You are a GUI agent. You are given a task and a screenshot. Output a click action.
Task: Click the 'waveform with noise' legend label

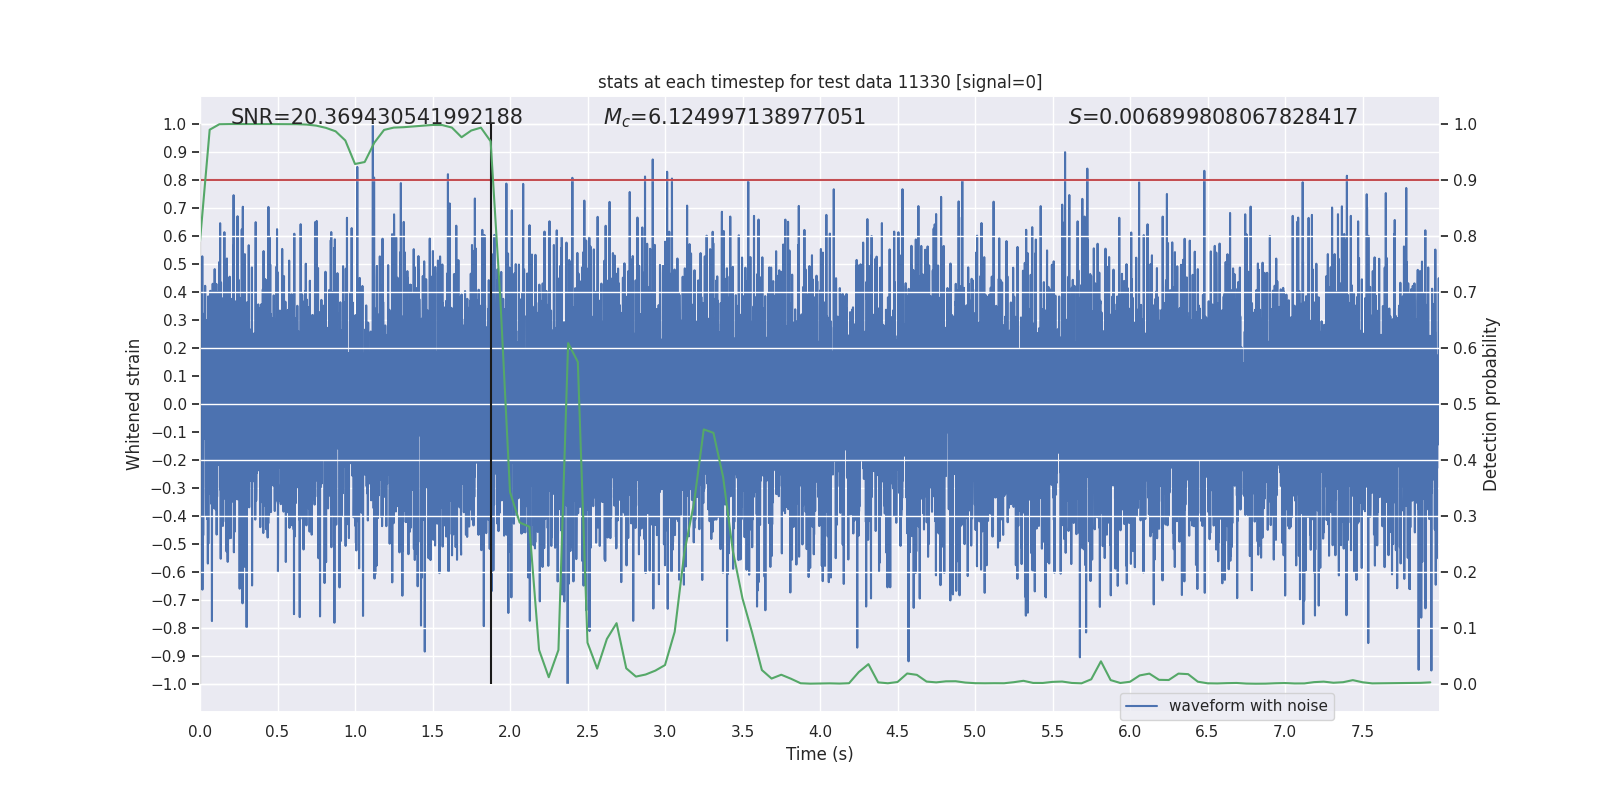pyautogui.click(x=1248, y=706)
